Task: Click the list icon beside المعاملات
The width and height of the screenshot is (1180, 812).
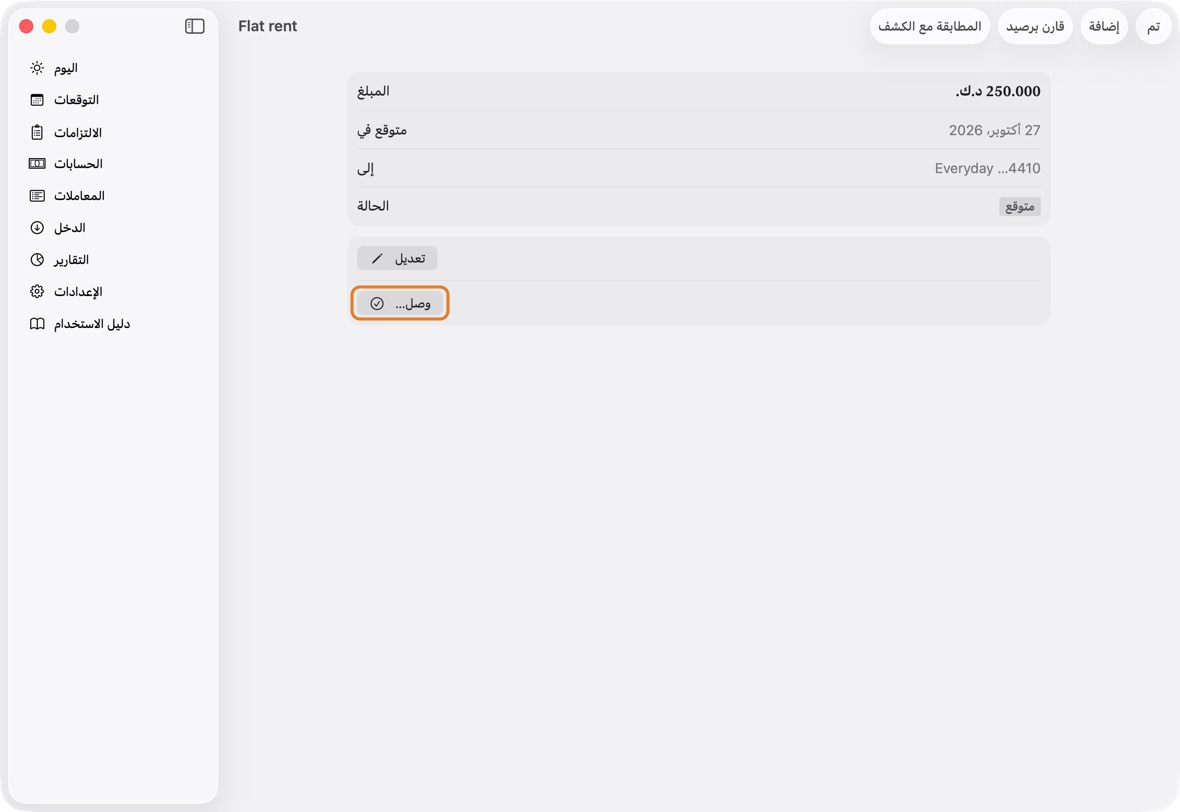Action: click(37, 196)
